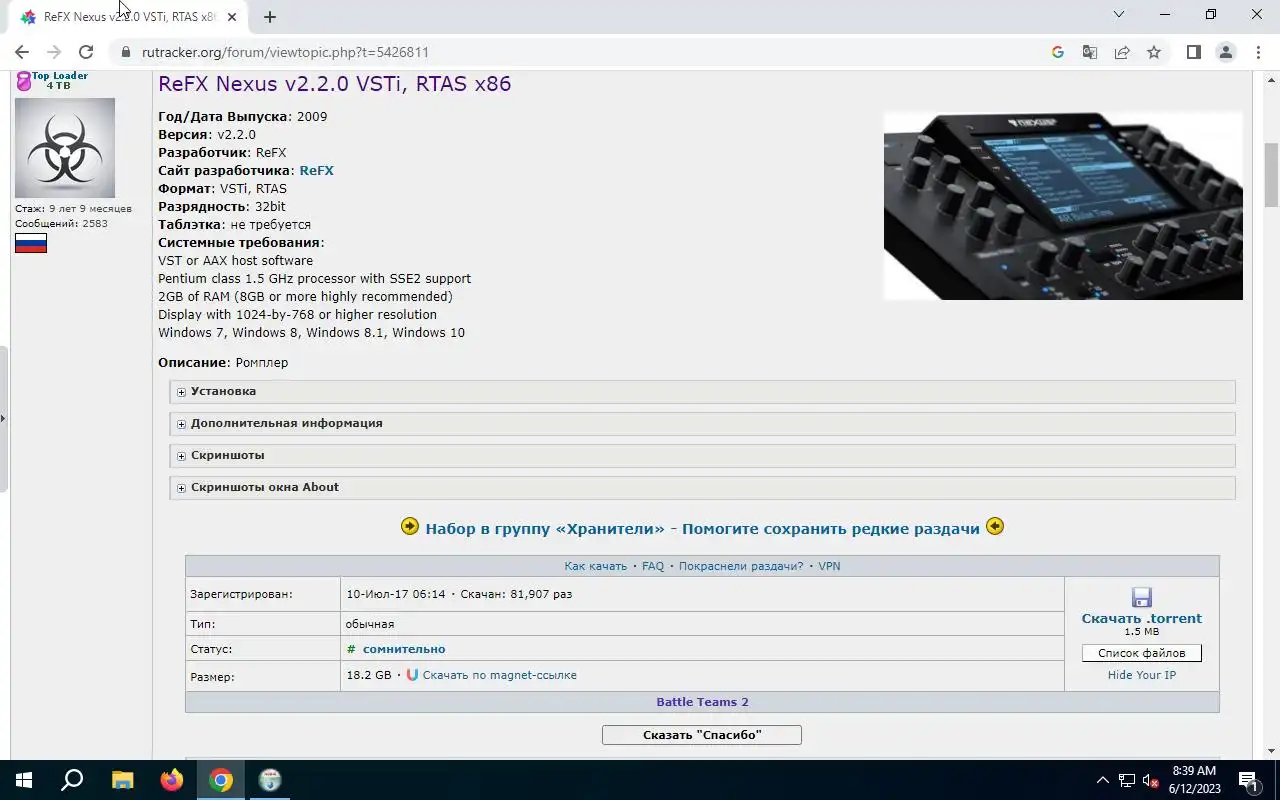1280x800 pixels.
Task: Click the left sidebar collapse handle
Action: [3, 418]
